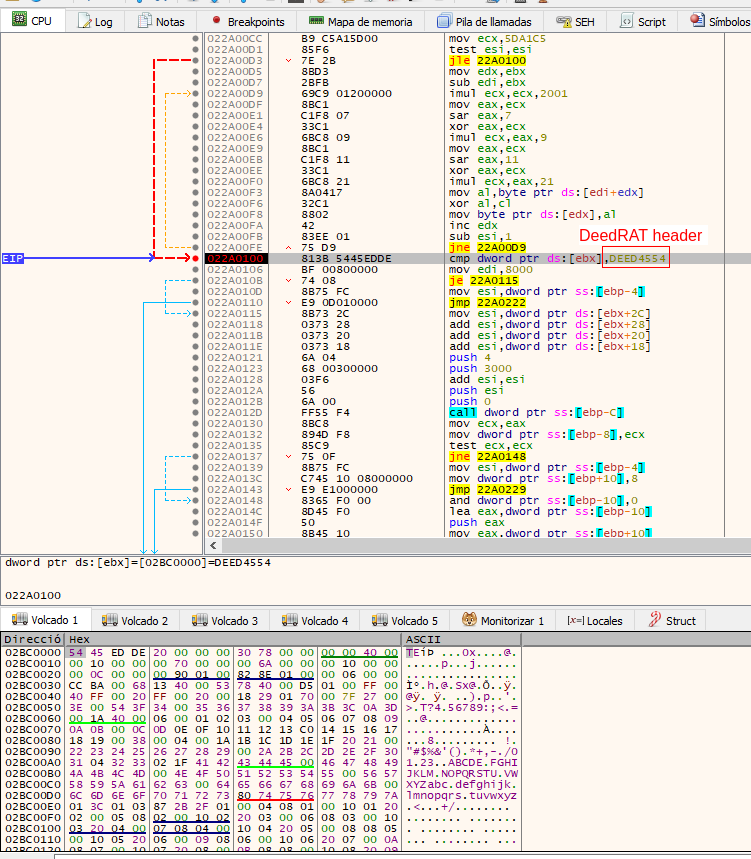Click the Log tab notepad icon
This screenshot has width=751, height=859.
(84, 21)
